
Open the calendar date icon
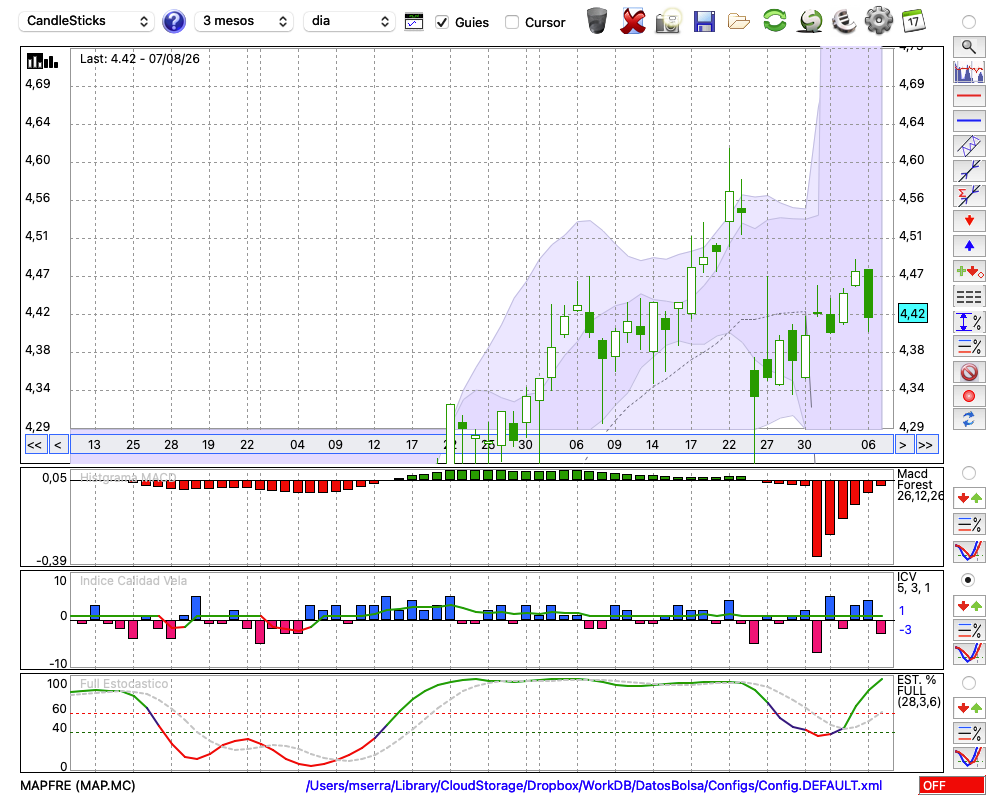tap(913, 21)
